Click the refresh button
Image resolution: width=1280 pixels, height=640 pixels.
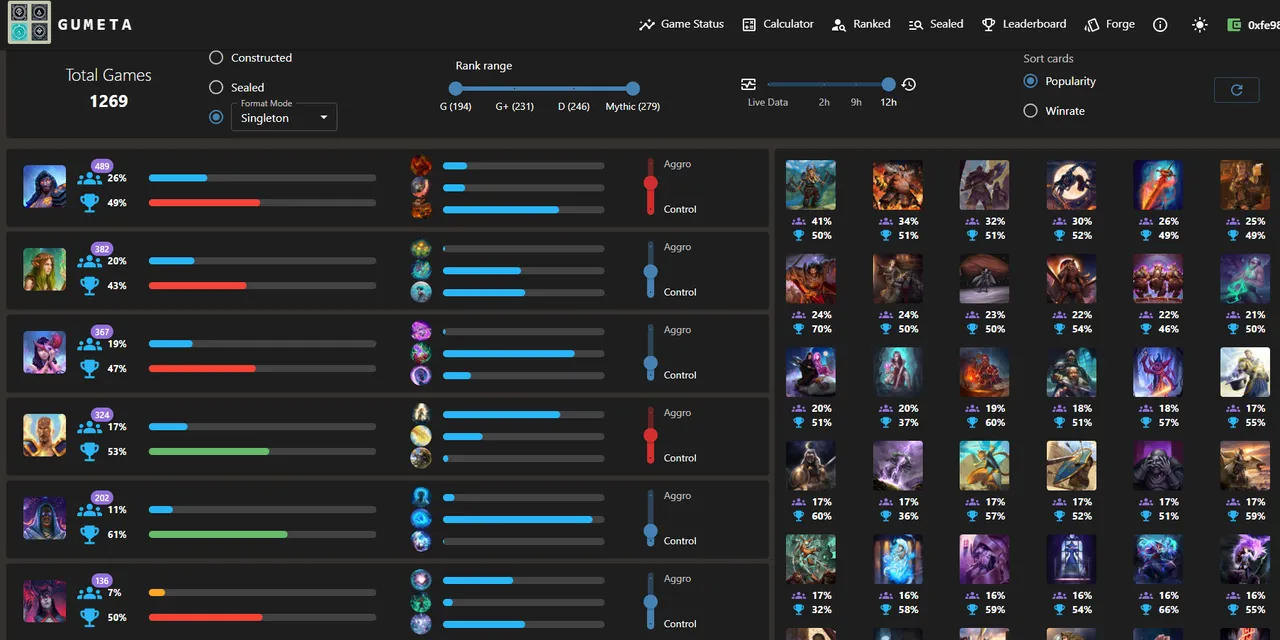[x=1236, y=90]
